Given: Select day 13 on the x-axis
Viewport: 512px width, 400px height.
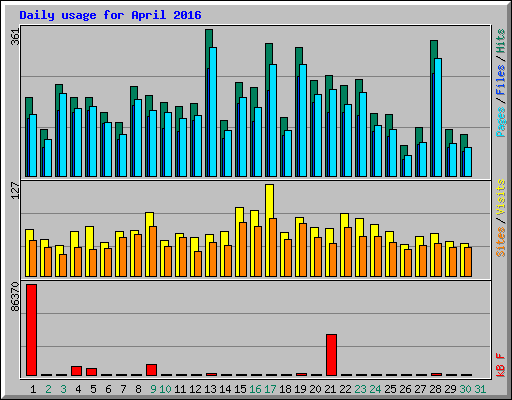Looking at the screenshot, I should [x=210, y=389].
